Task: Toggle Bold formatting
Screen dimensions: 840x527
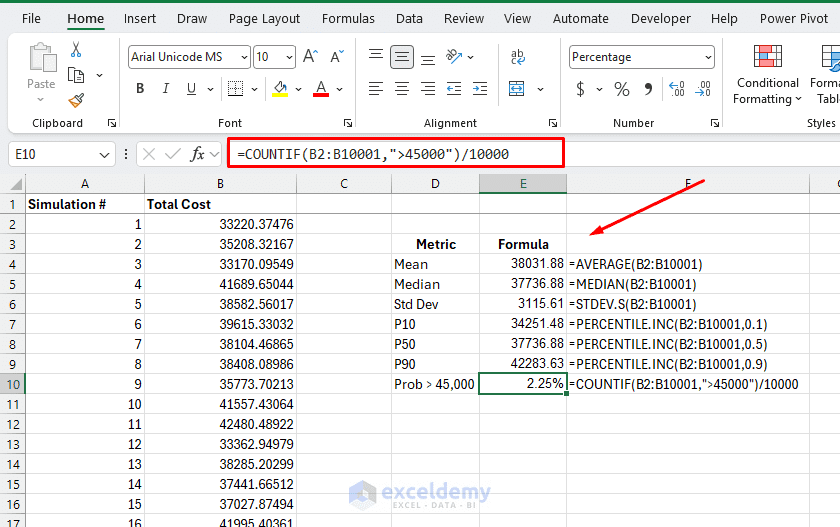Action: tap(140, 88)
